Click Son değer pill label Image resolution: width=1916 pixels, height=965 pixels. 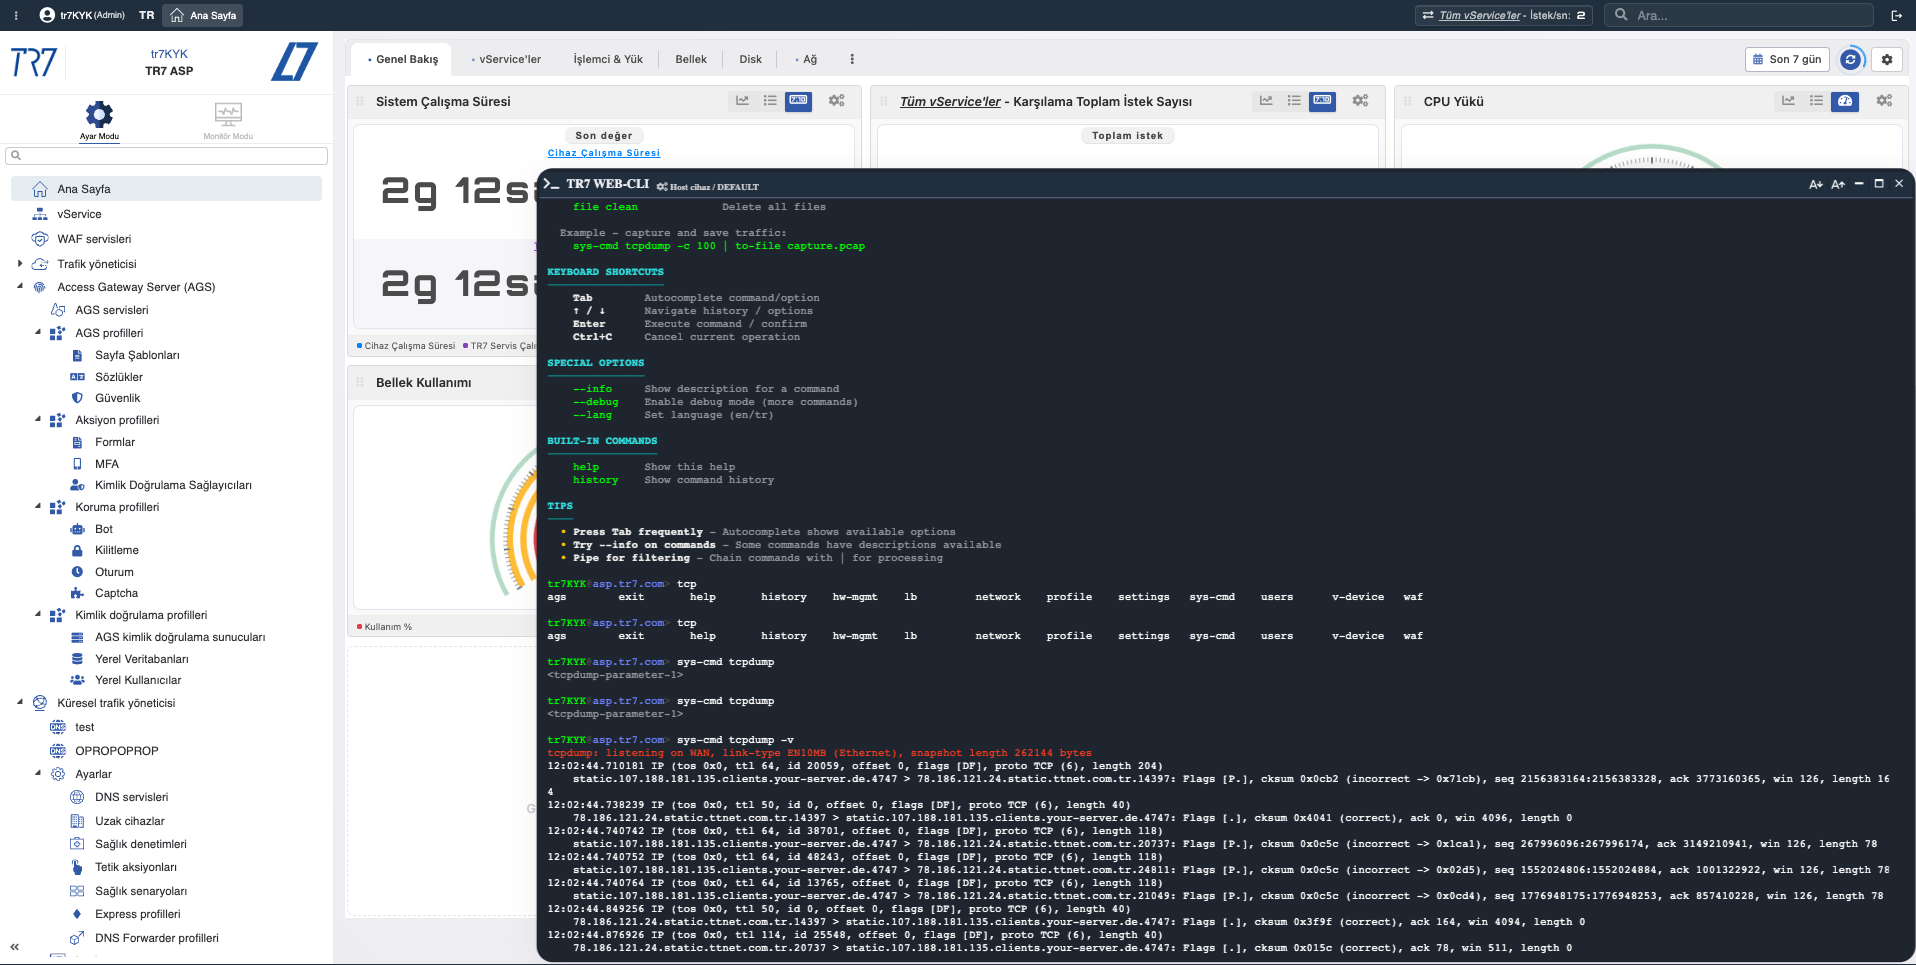[x=604, y=135]
